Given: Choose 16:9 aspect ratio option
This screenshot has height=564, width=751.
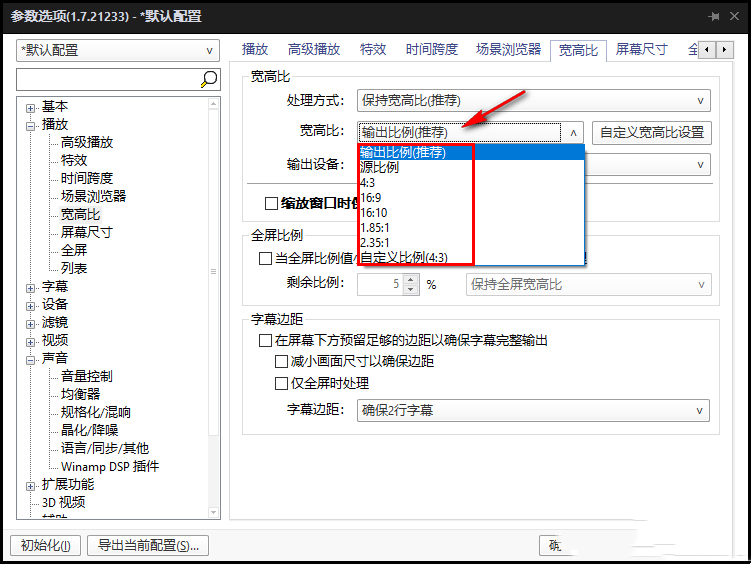Looking at the screenshot, I should pos(471,198).
